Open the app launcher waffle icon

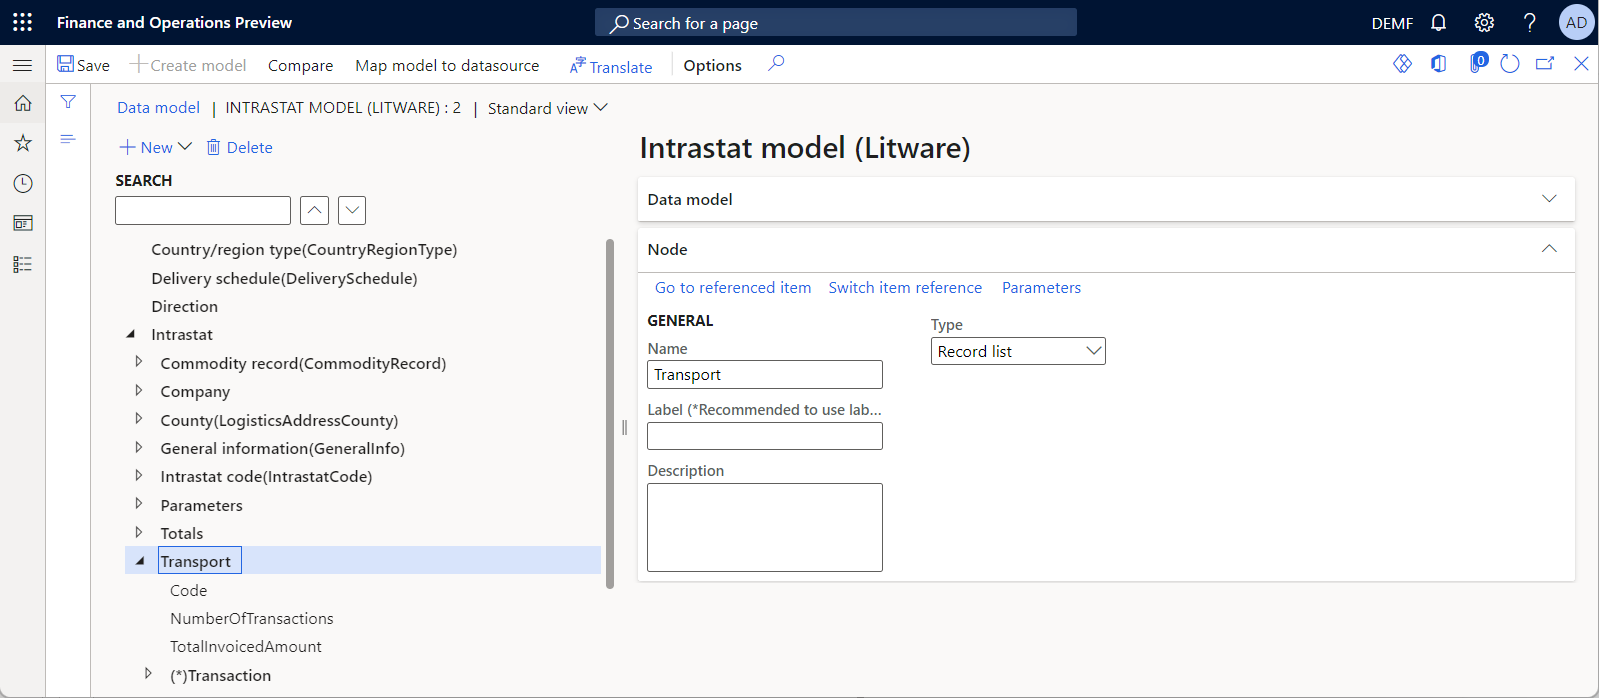pos(22,22)
